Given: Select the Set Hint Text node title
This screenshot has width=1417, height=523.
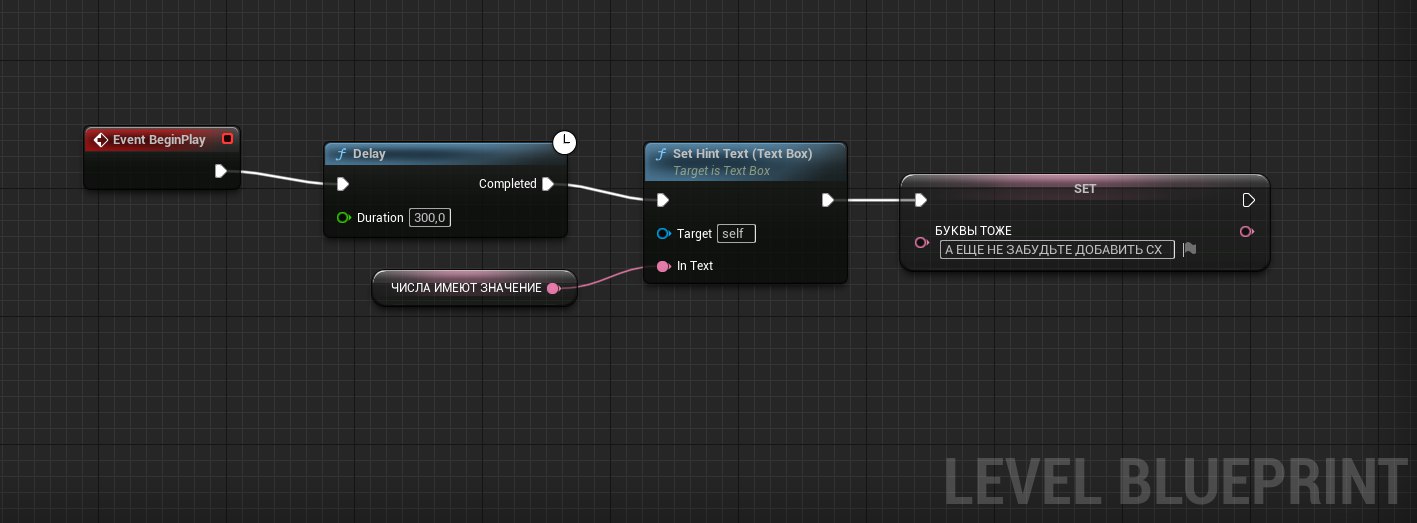Looking at the screenshot, I should click(742, 154).
